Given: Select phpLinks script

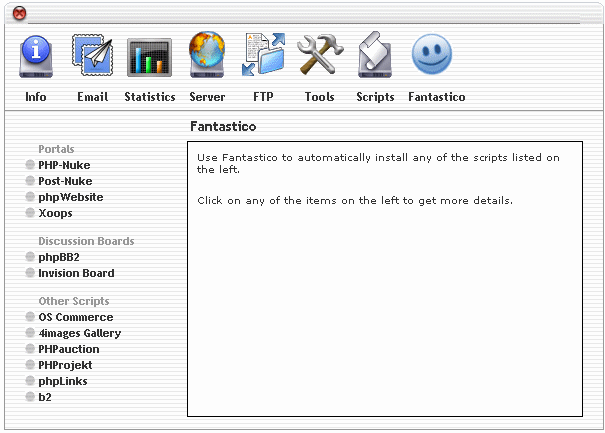Looking at the screenshot, I should click(x=63, y=381).
